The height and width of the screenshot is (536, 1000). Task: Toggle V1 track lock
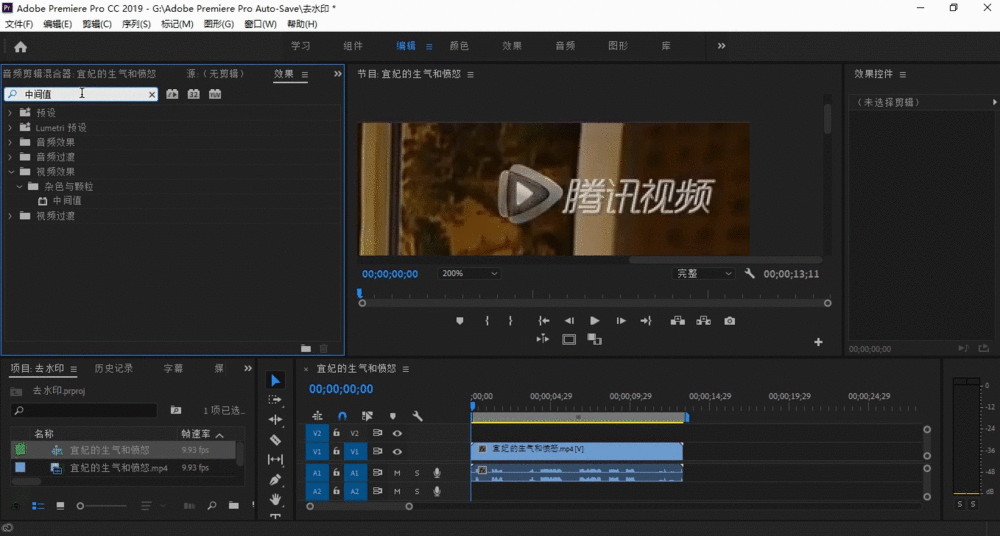pyautogui.click(x=336, y=451)
